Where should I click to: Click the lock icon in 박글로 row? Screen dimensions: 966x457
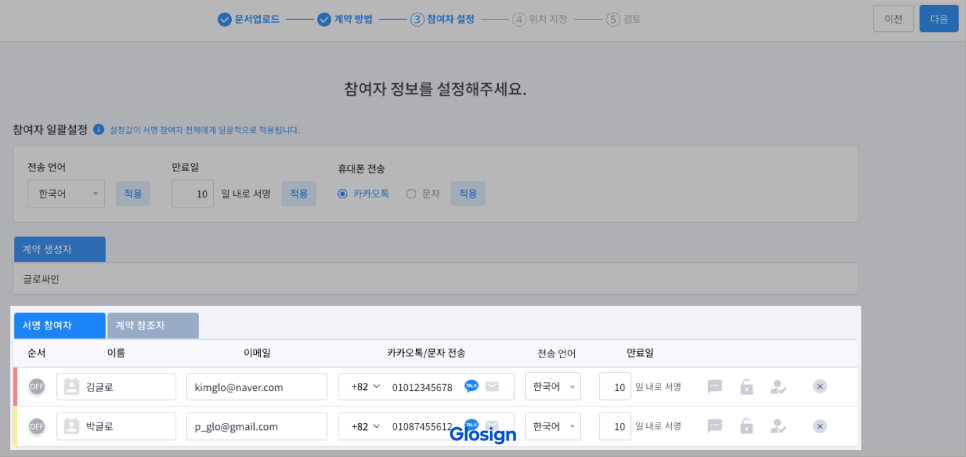[746, 426]
